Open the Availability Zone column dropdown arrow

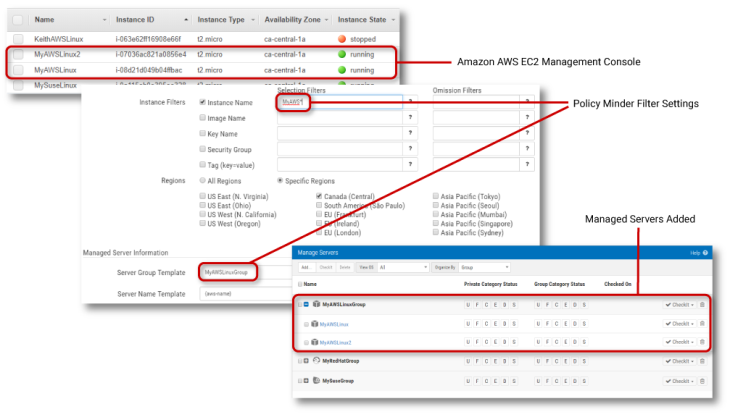point(326,20)
